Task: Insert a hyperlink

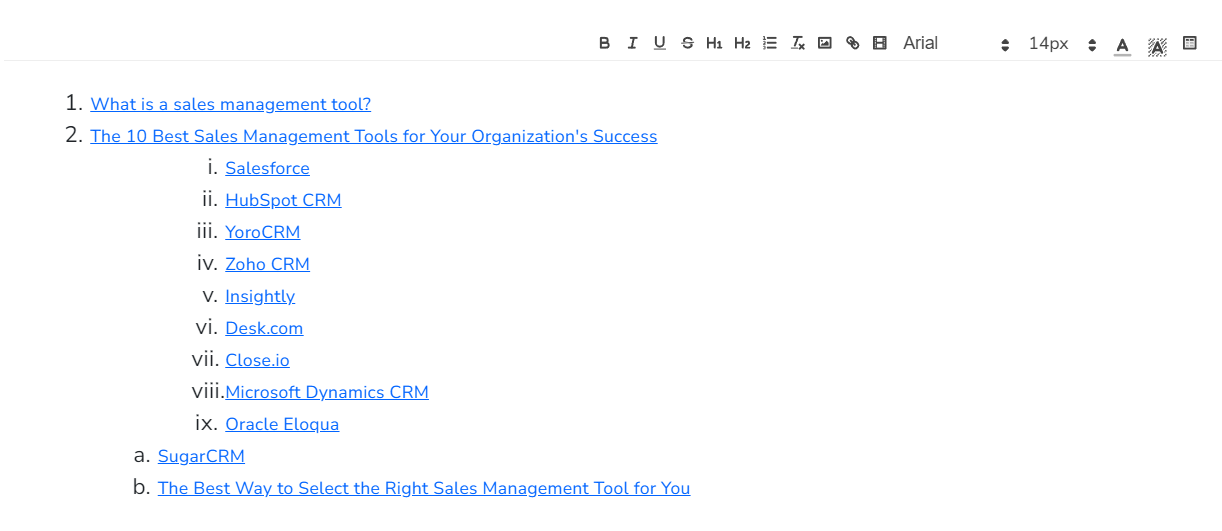Action: pyautogui.click(x=853, y=43)
